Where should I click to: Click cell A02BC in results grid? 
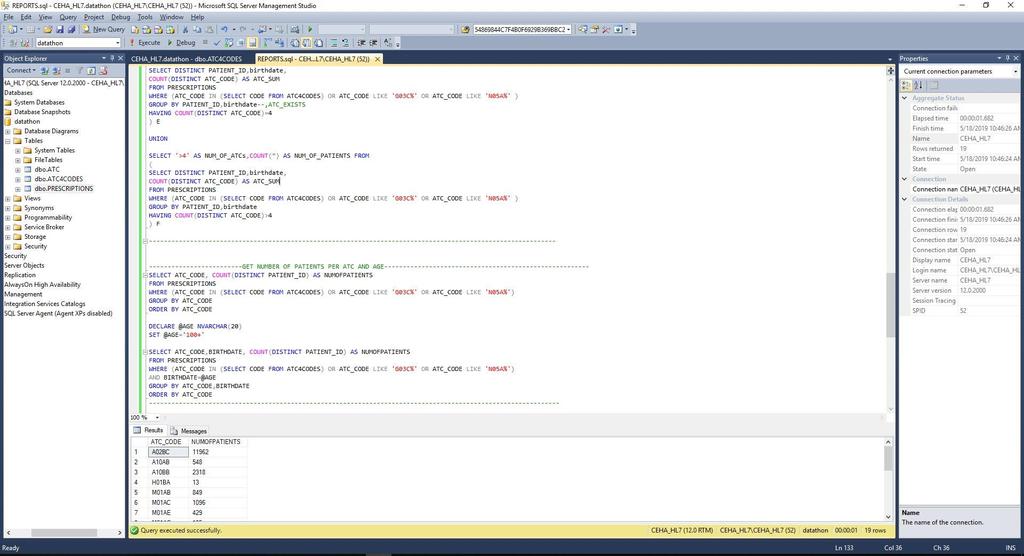click(x=168, y=452)
